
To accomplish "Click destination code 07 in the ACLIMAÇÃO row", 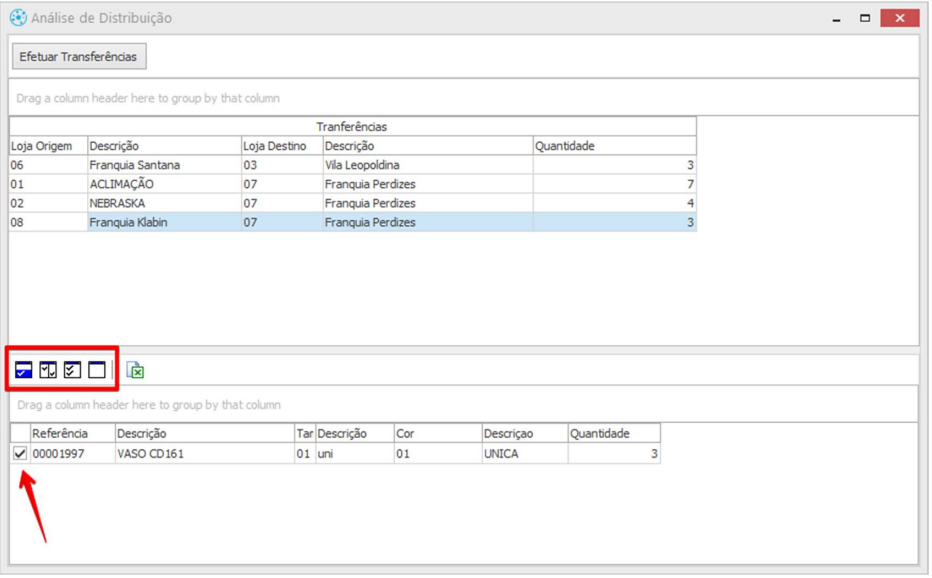I will 282,184.
